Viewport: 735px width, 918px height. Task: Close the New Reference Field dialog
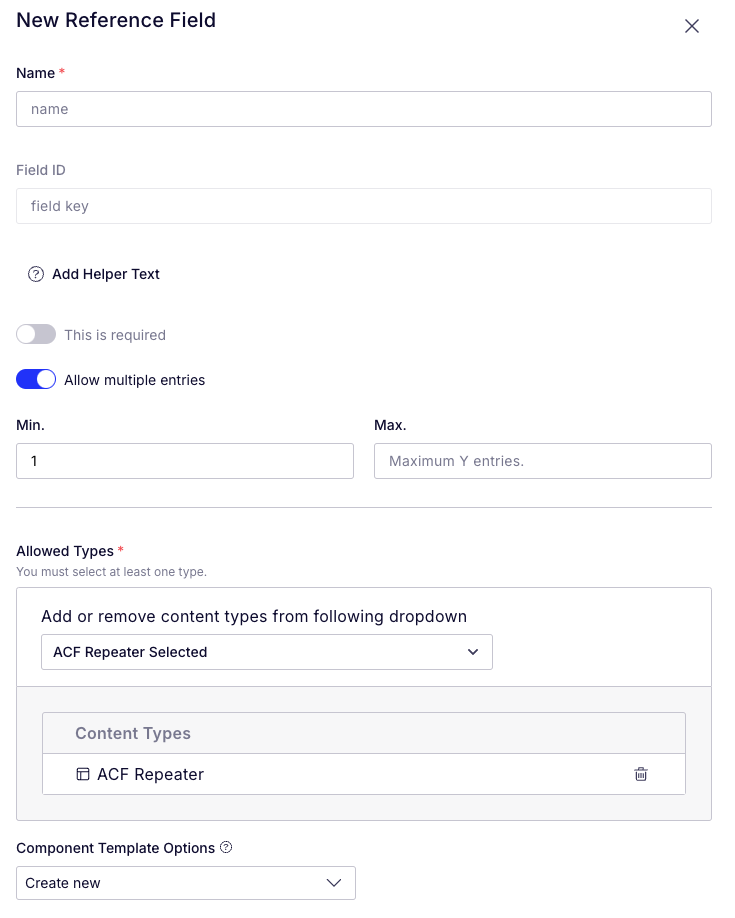pyautogui.click(x=692, y=26)
